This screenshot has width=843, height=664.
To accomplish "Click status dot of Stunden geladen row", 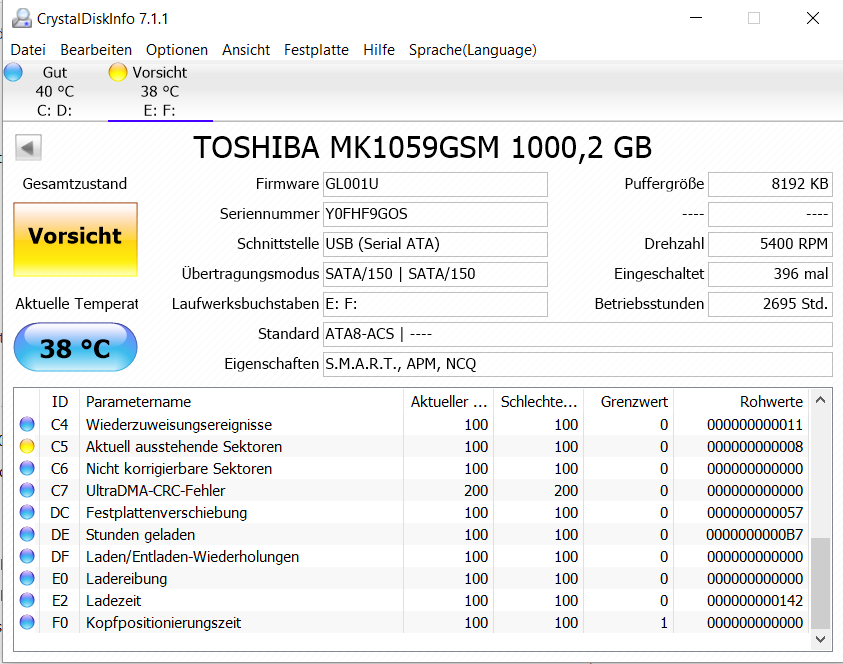I will [x=27, y=534].
